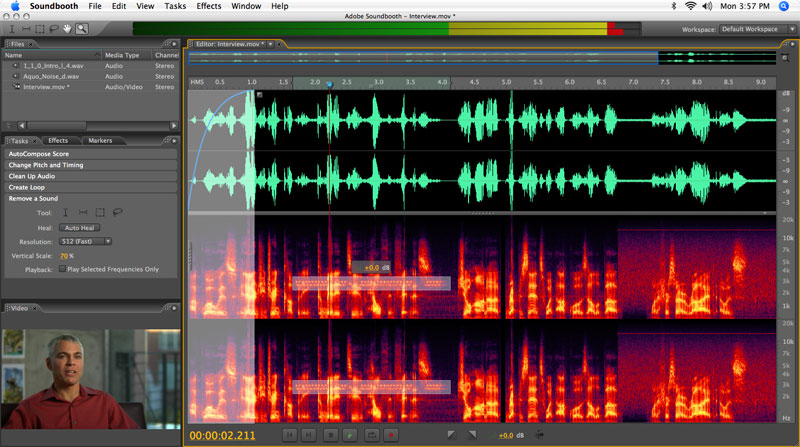Viewport: 800px width, 447px height.
Task: Click the video file icon of Interview.mov
Action: pyautogui.click(x=16, y=87)
